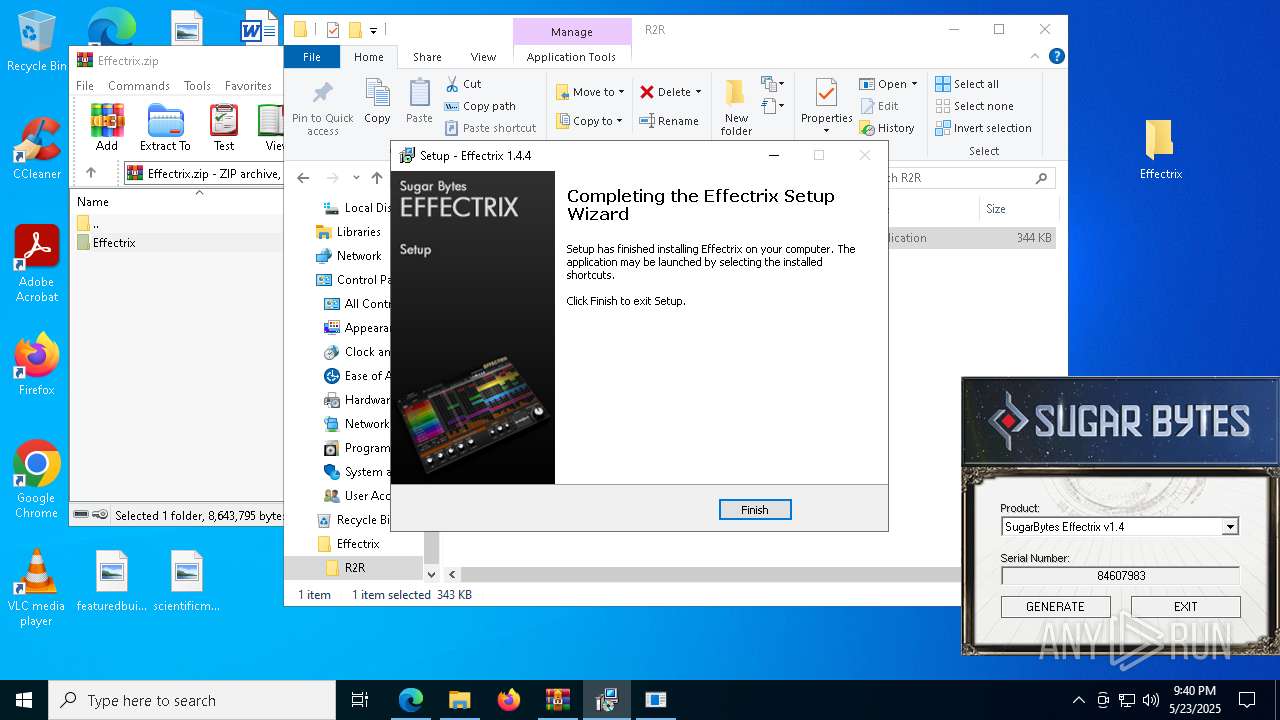Open the Favorites menu in WinRAR
This screenshot has width=1280, height=720.
[x=248, y=86]
